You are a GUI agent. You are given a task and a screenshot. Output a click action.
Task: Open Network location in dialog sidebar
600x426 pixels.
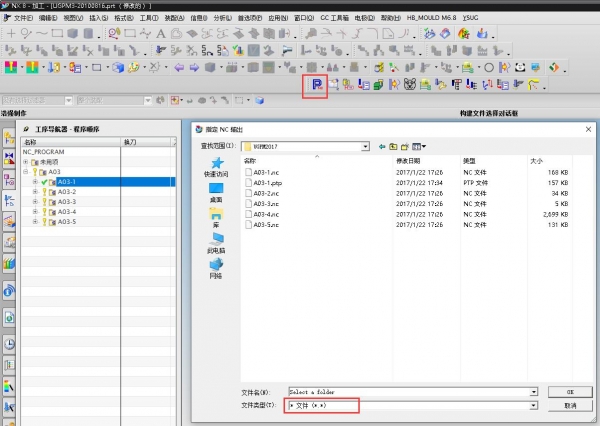click(x=216, y=269)
